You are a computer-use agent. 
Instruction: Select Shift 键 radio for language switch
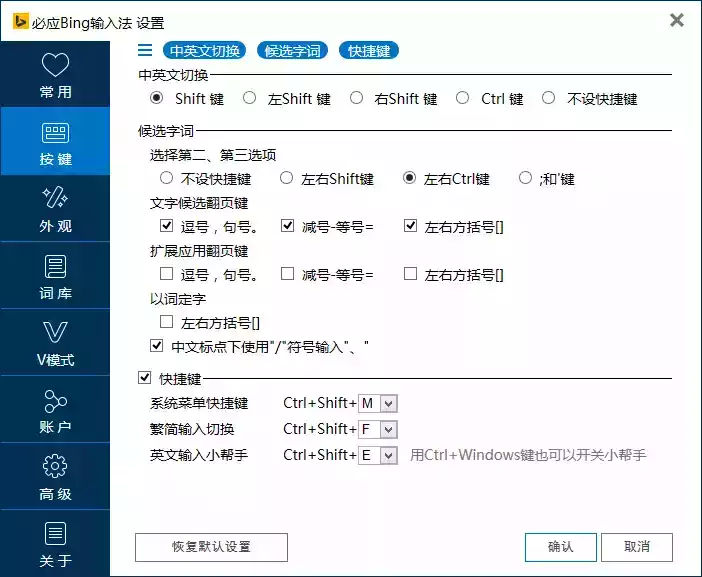click(156, 98)
